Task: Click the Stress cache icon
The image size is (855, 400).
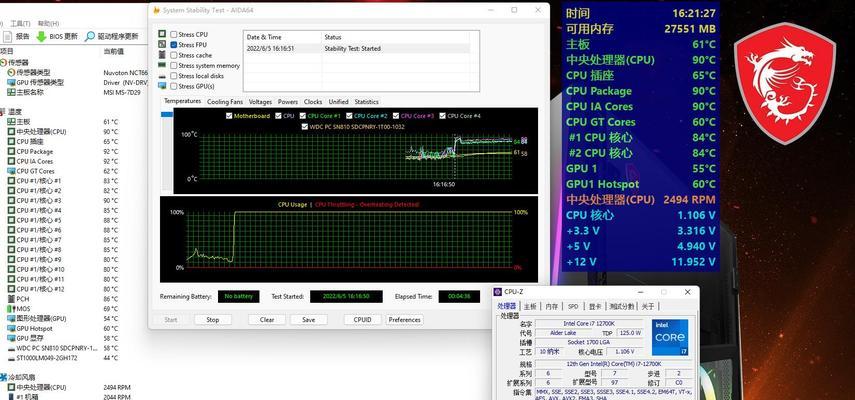Action: (162, 54)
